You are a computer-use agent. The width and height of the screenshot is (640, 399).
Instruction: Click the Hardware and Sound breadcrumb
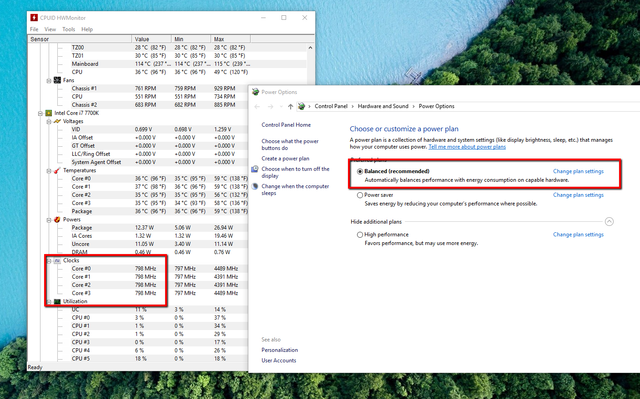(x=383, y=106)
